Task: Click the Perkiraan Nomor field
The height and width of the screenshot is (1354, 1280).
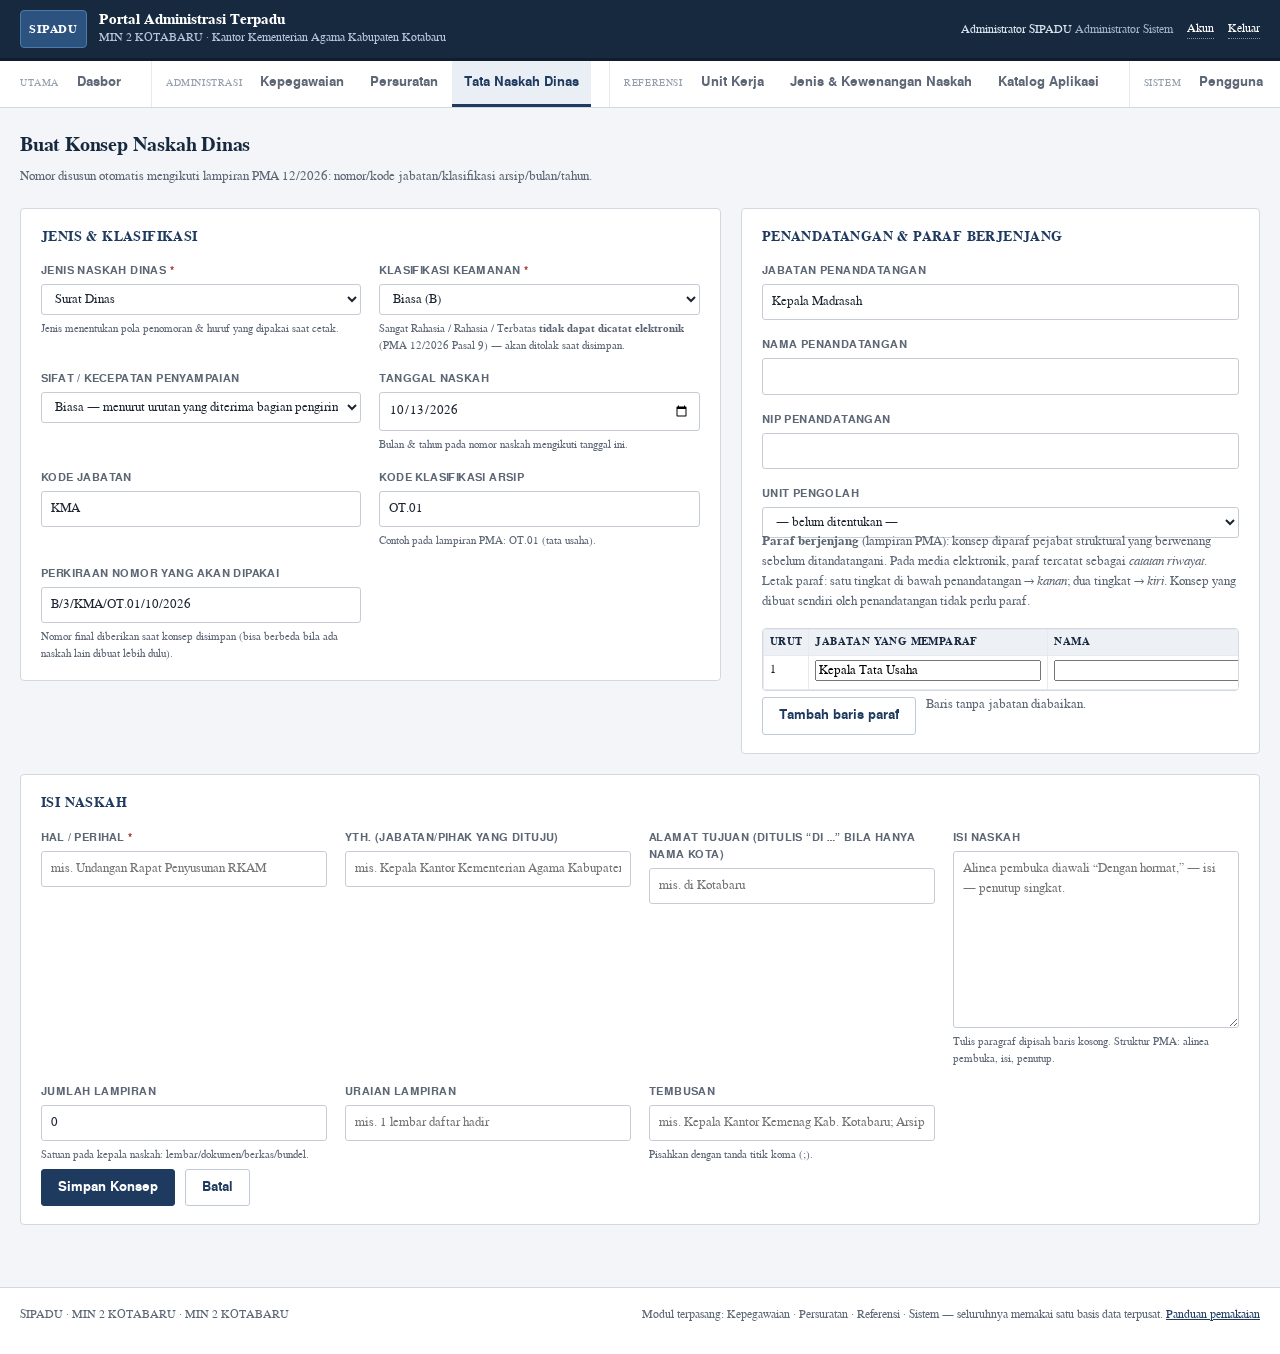Action: pos(201,605)
